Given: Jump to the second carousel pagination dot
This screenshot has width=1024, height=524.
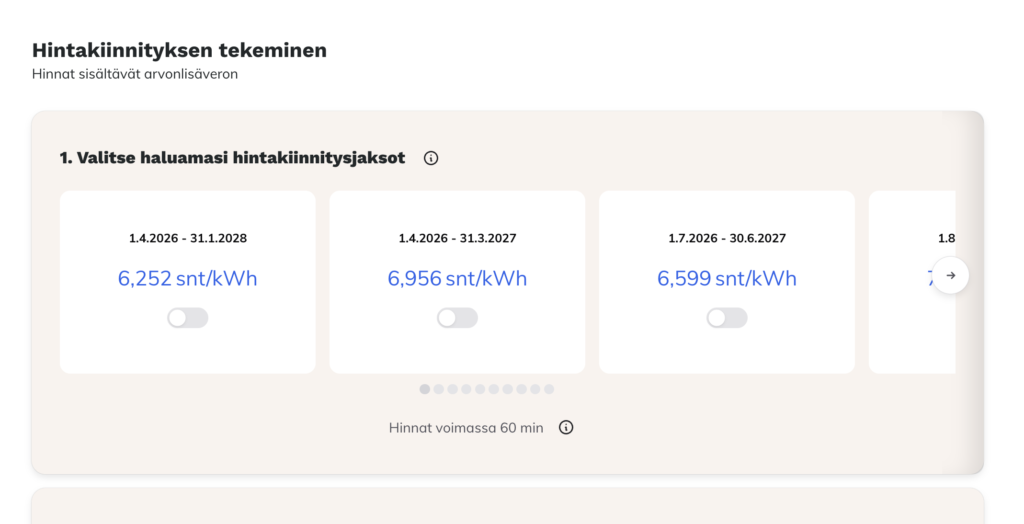Looking at the screenshot, I should click(x=439, y=389).
